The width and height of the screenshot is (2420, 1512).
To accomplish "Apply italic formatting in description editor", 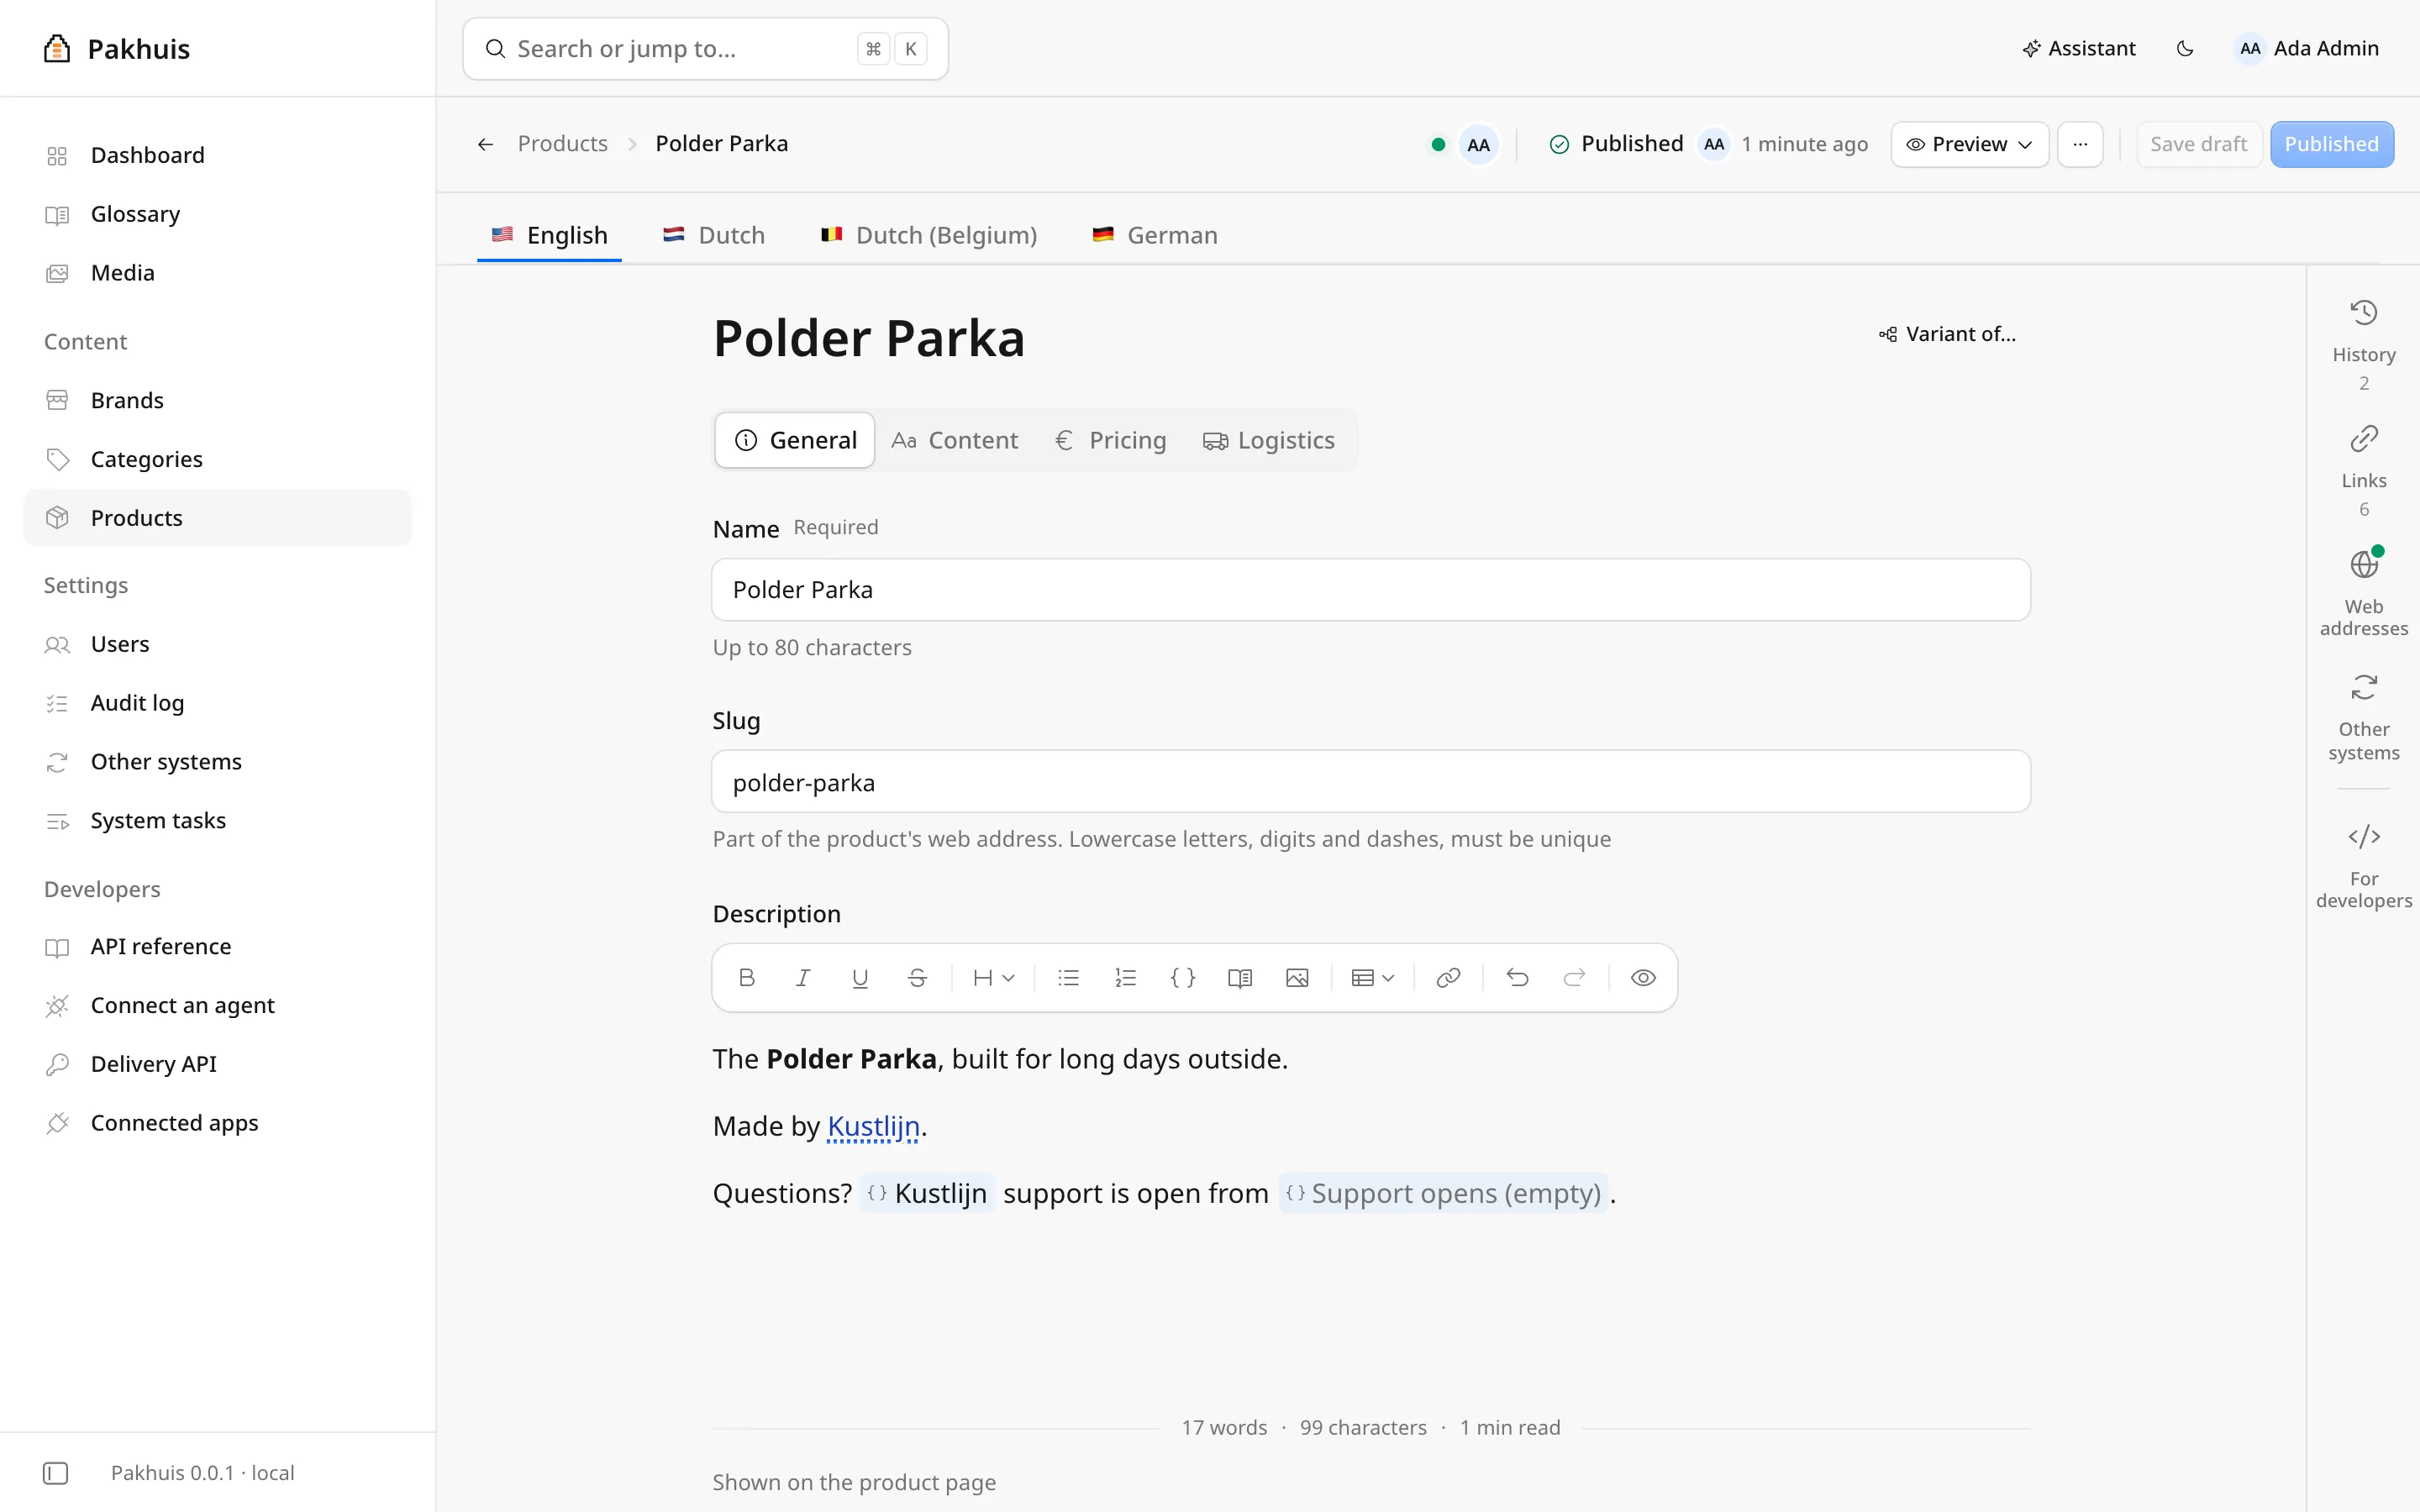I will pyautogui.click(x=803, y=978).
